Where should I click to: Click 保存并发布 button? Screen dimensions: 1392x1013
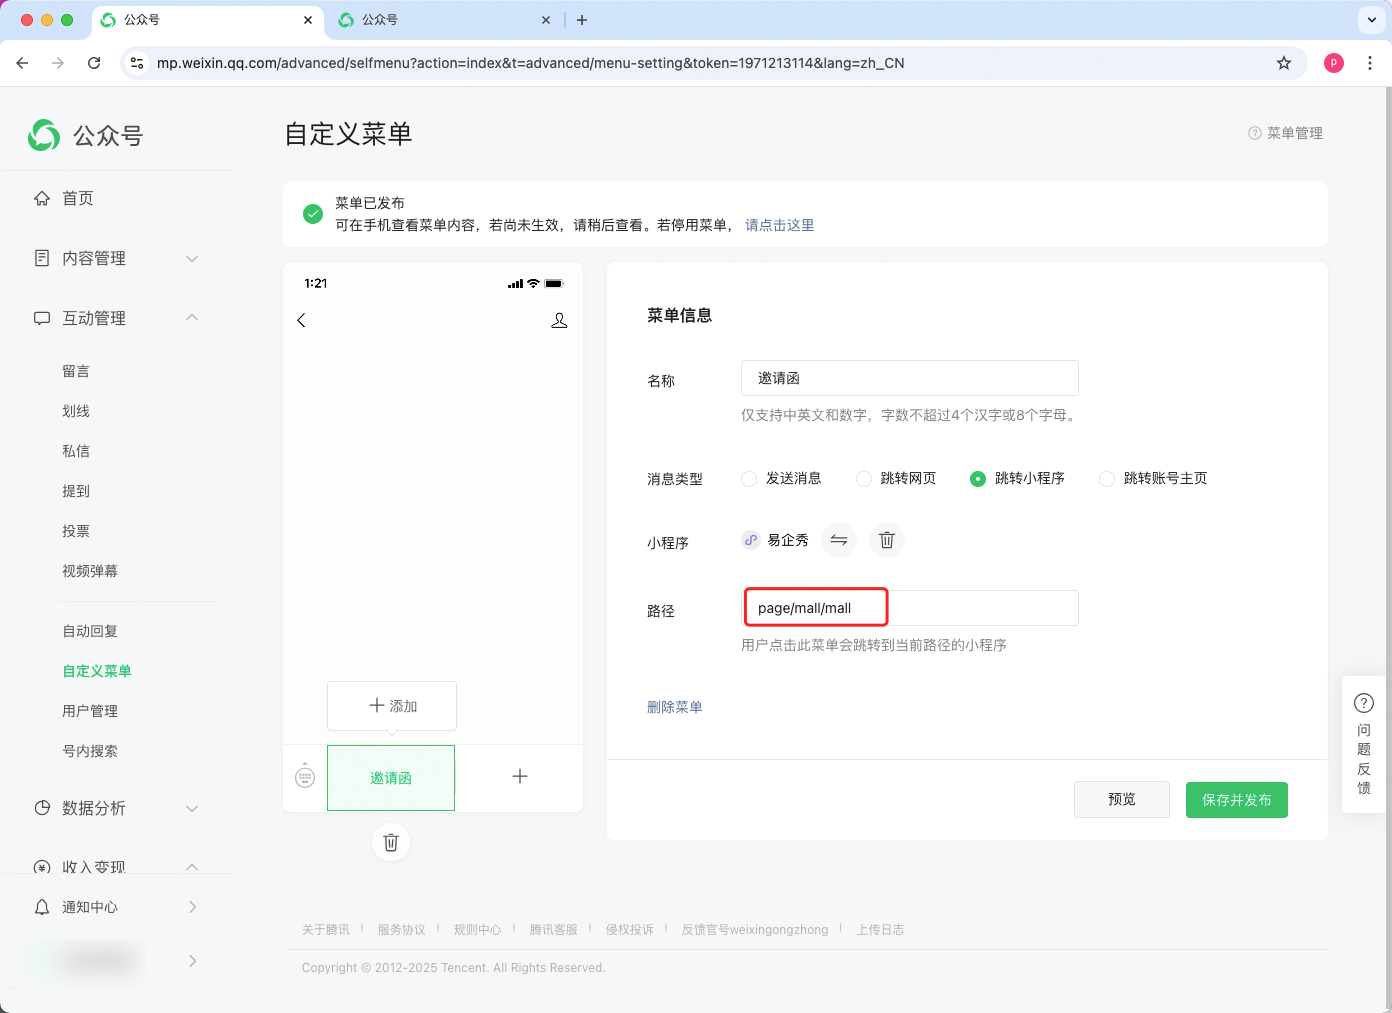click(x=1236, y=800)
